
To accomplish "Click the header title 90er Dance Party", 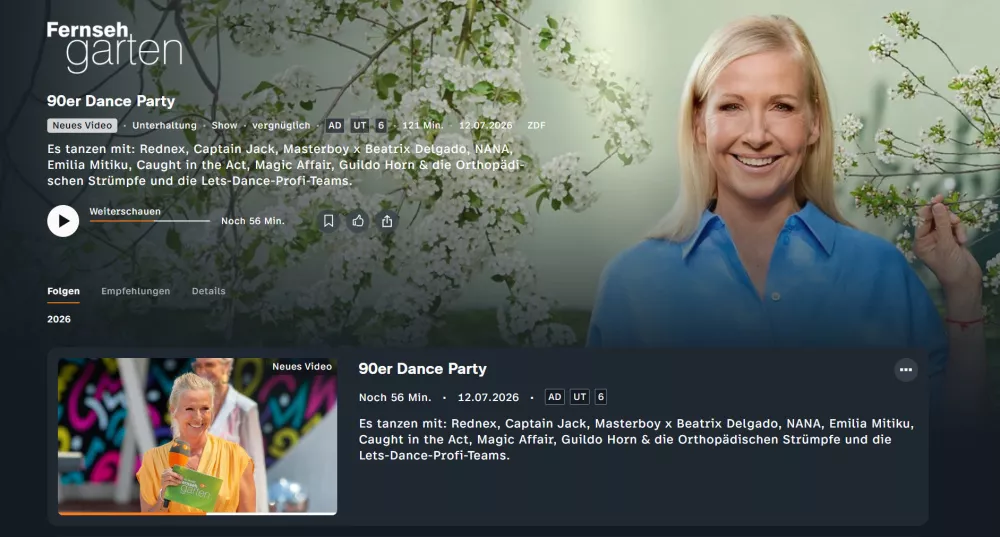I will click(111, 101).
